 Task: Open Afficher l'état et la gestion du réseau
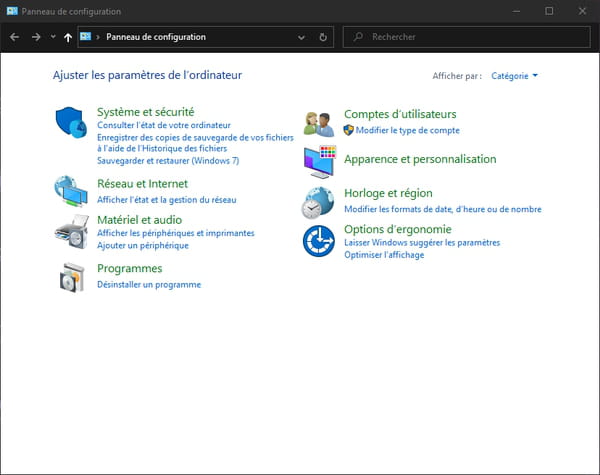coord(166,199)
